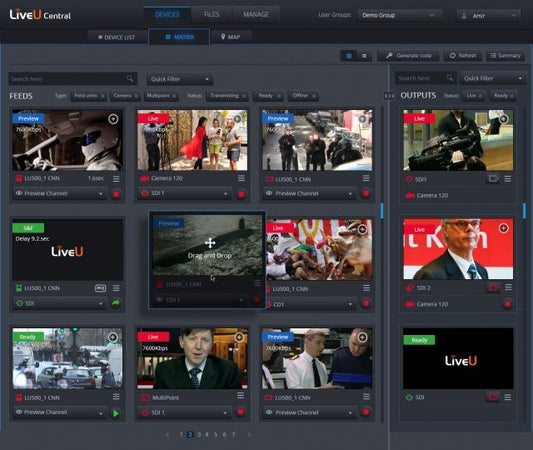Remove the Multipoint type filter
The image size is (533, 450).
tap(174, 96)
